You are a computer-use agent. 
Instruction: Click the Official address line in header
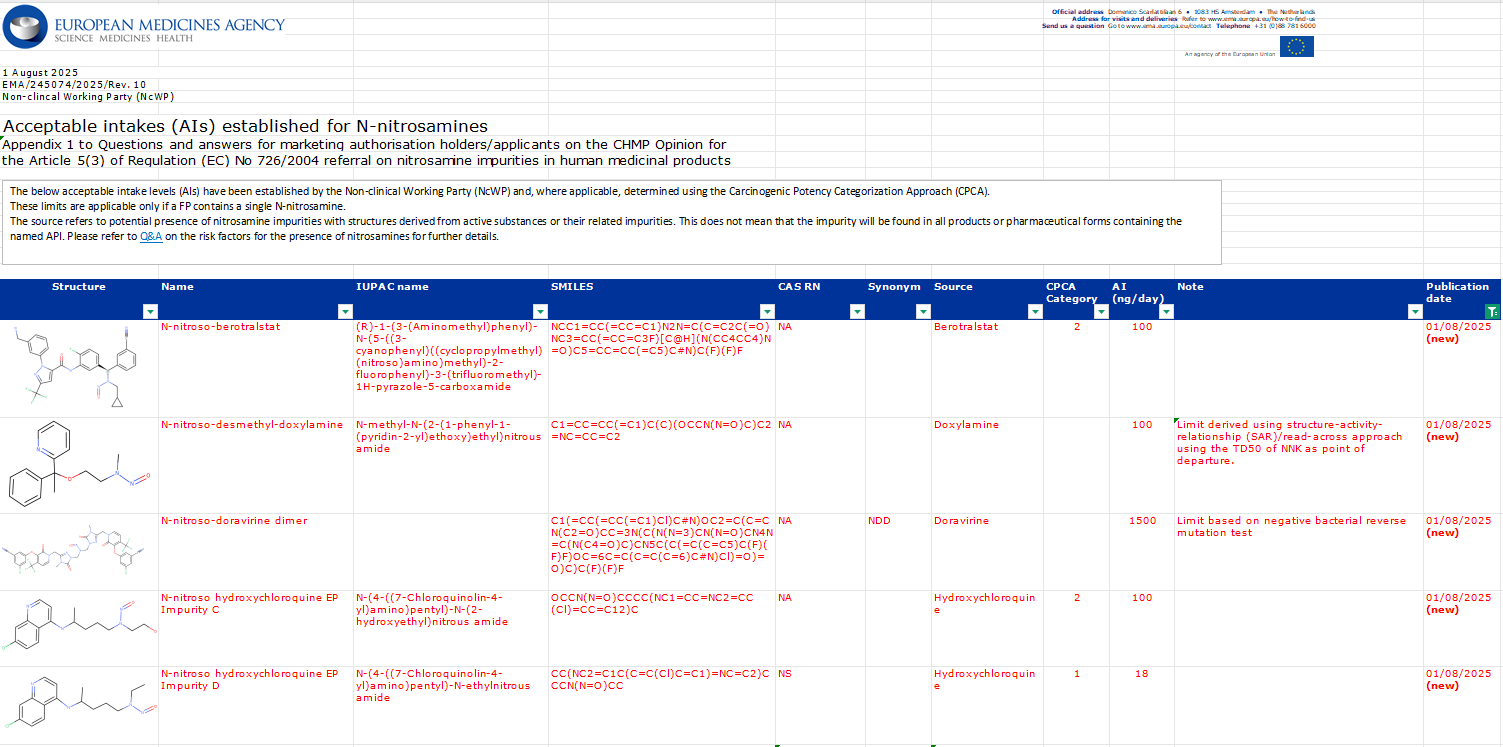[x=1183, y=12]
